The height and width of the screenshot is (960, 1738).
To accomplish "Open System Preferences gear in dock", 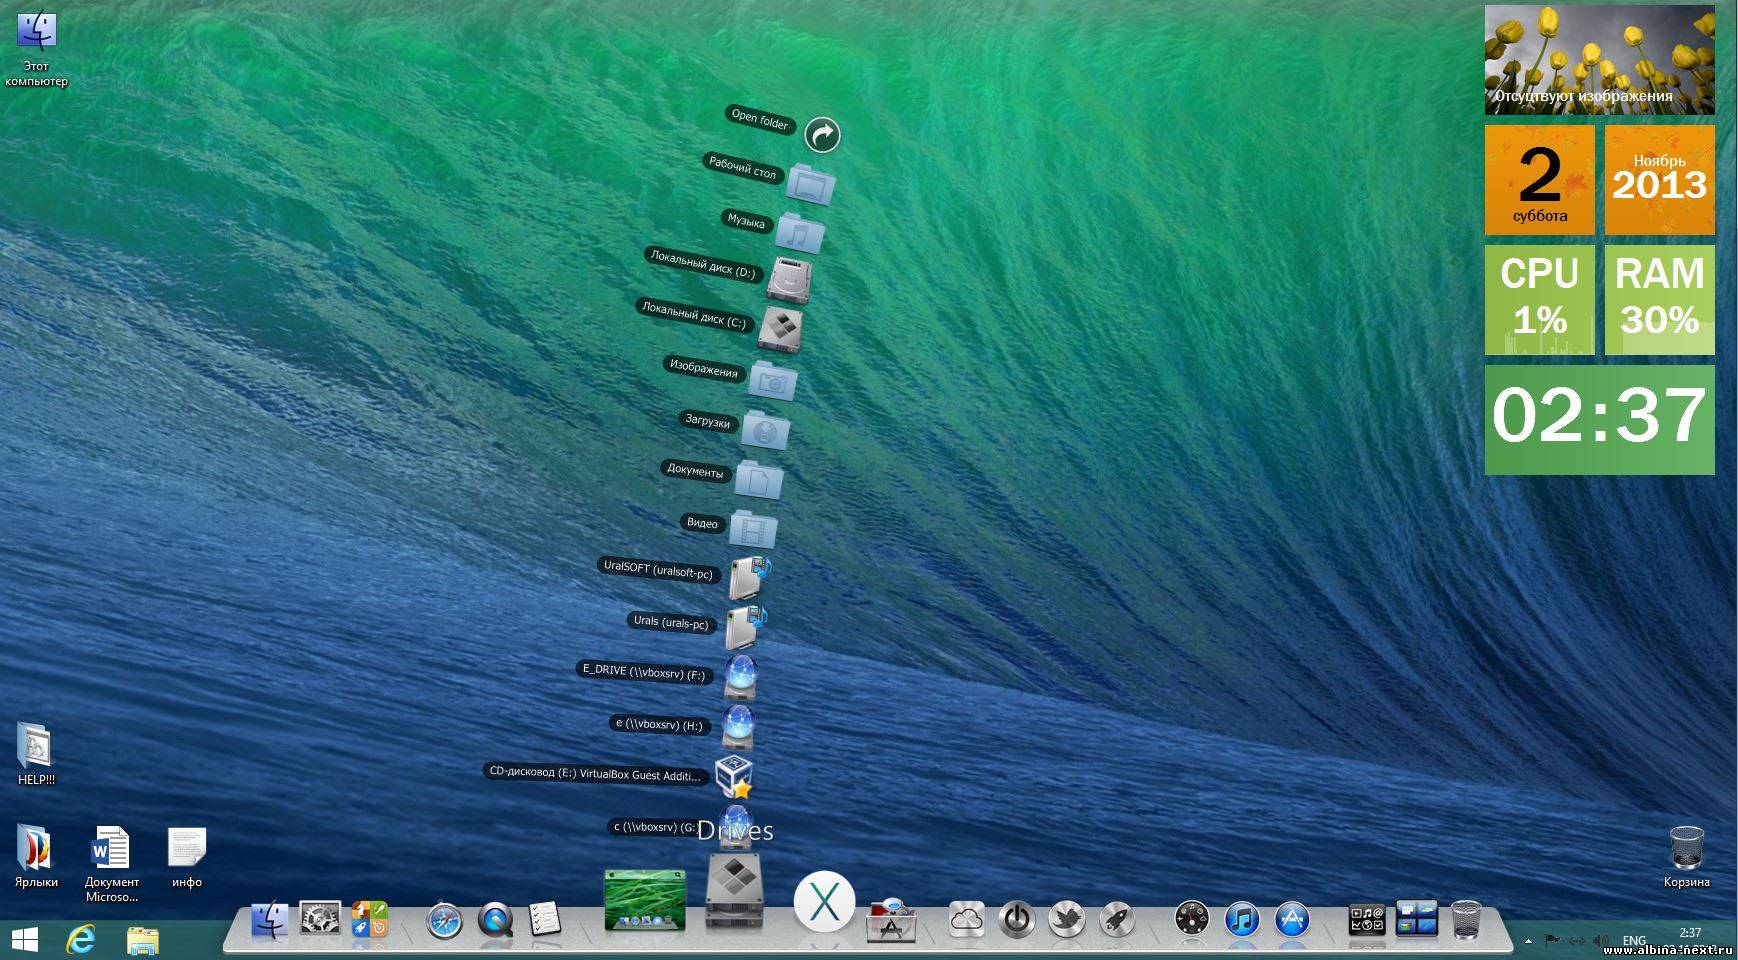I will click(321, 919).
